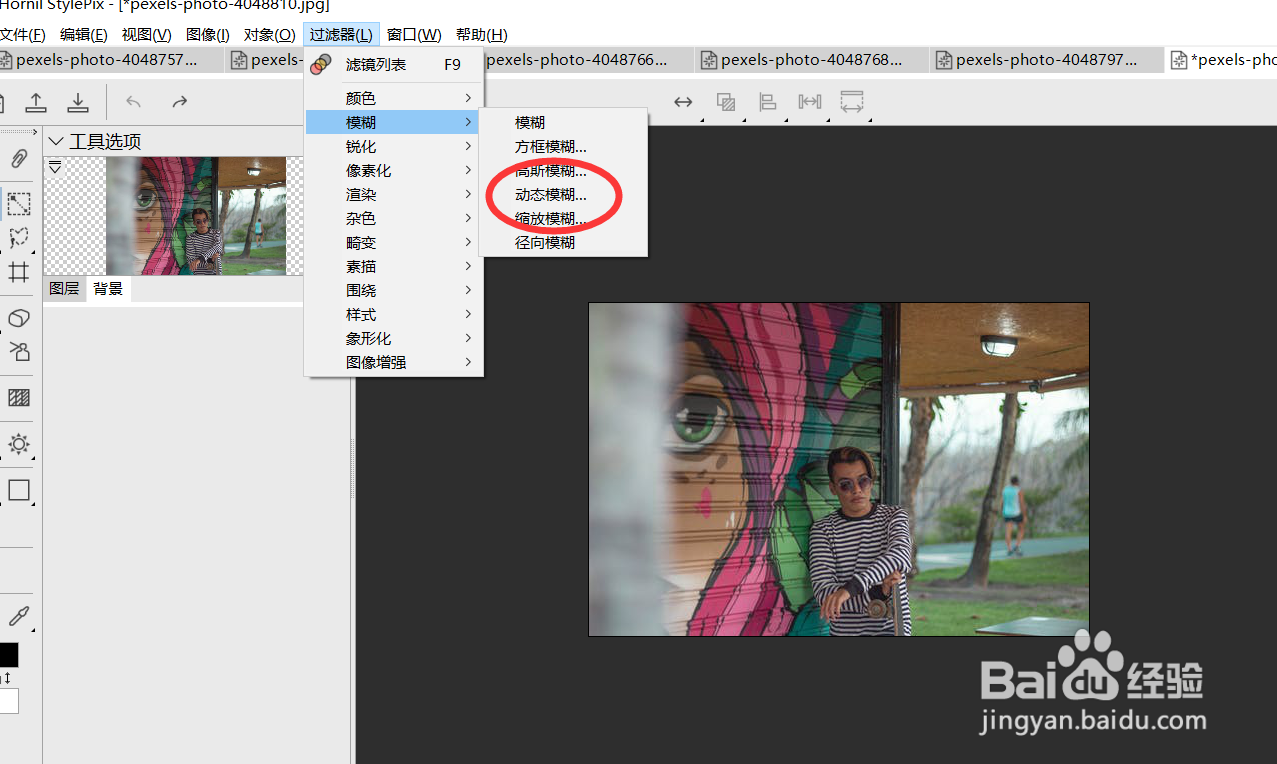Viewport: 1277px width, 764px height.
Task: Select the rectangular selection tool
Action: [x=19, y=204]
